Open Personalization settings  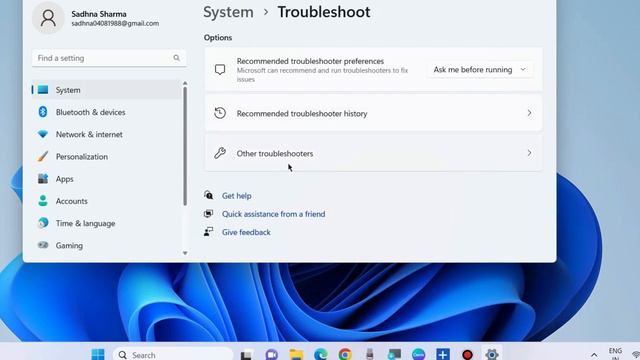tap(106, 156)
